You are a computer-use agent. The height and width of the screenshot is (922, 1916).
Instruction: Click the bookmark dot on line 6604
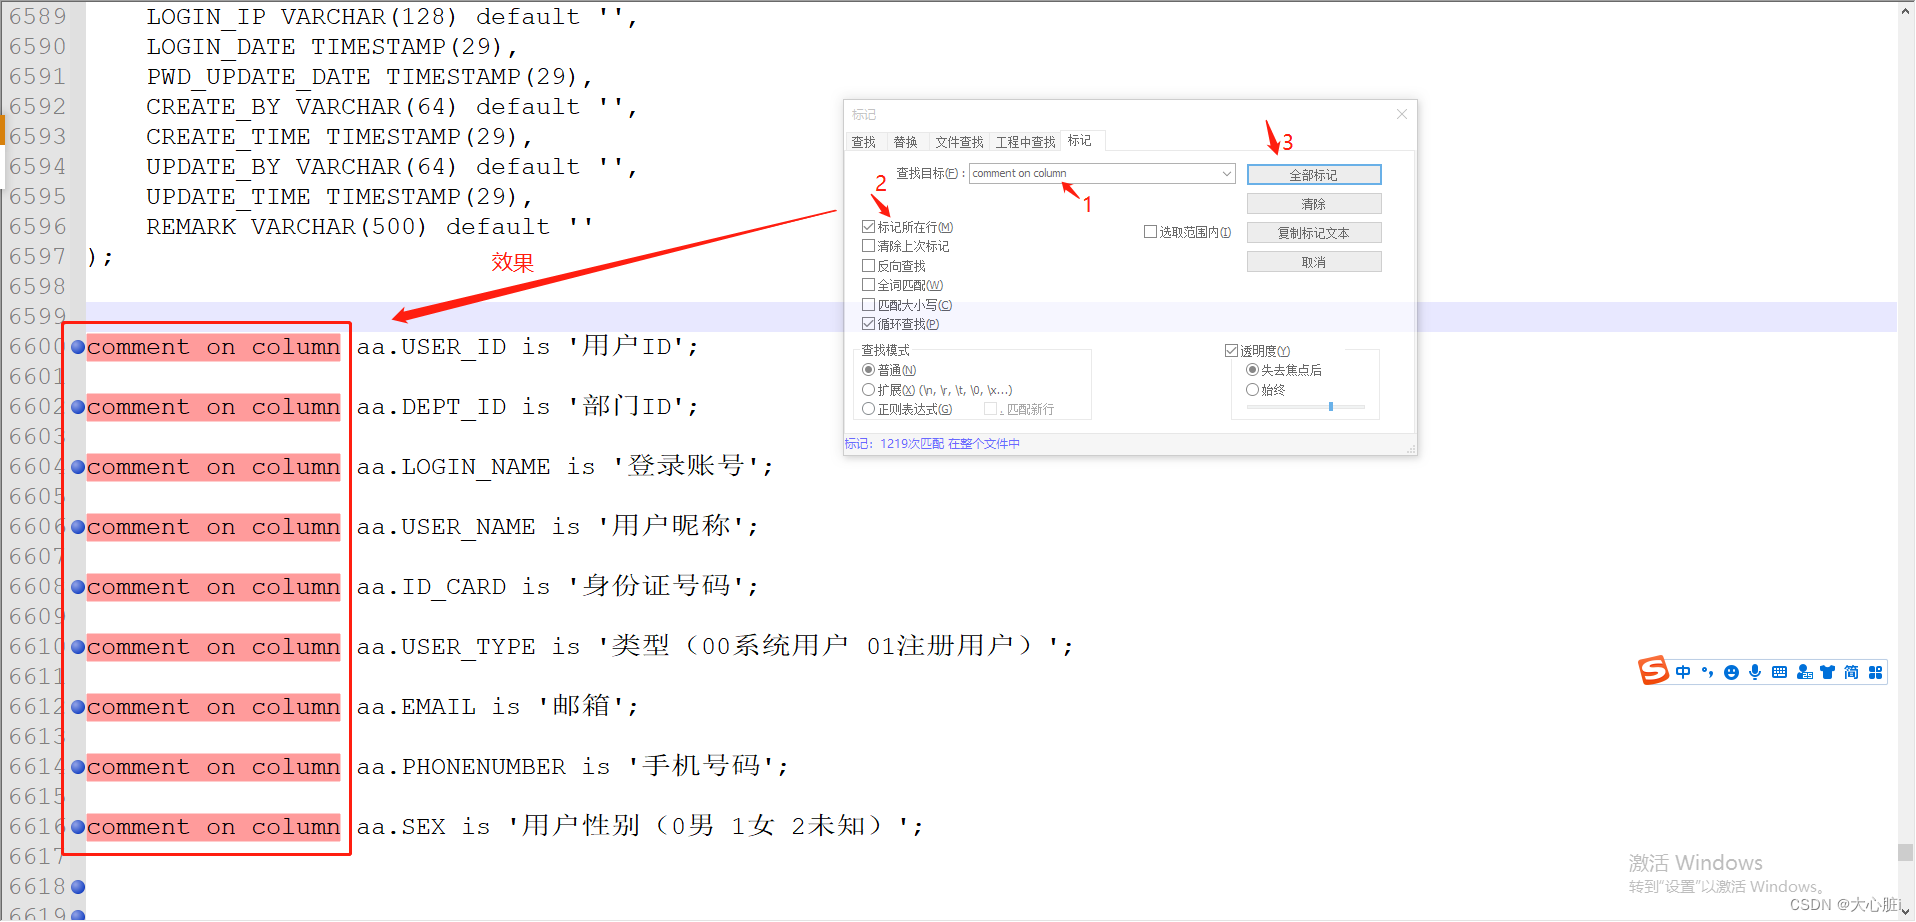click(78, 467)
